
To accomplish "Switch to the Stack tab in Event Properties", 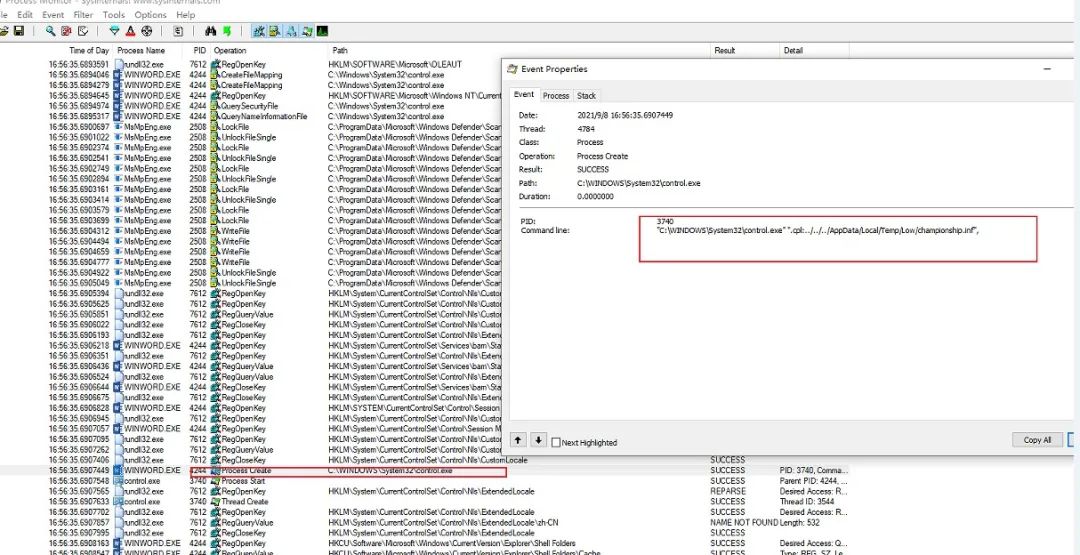I will 586,96.
